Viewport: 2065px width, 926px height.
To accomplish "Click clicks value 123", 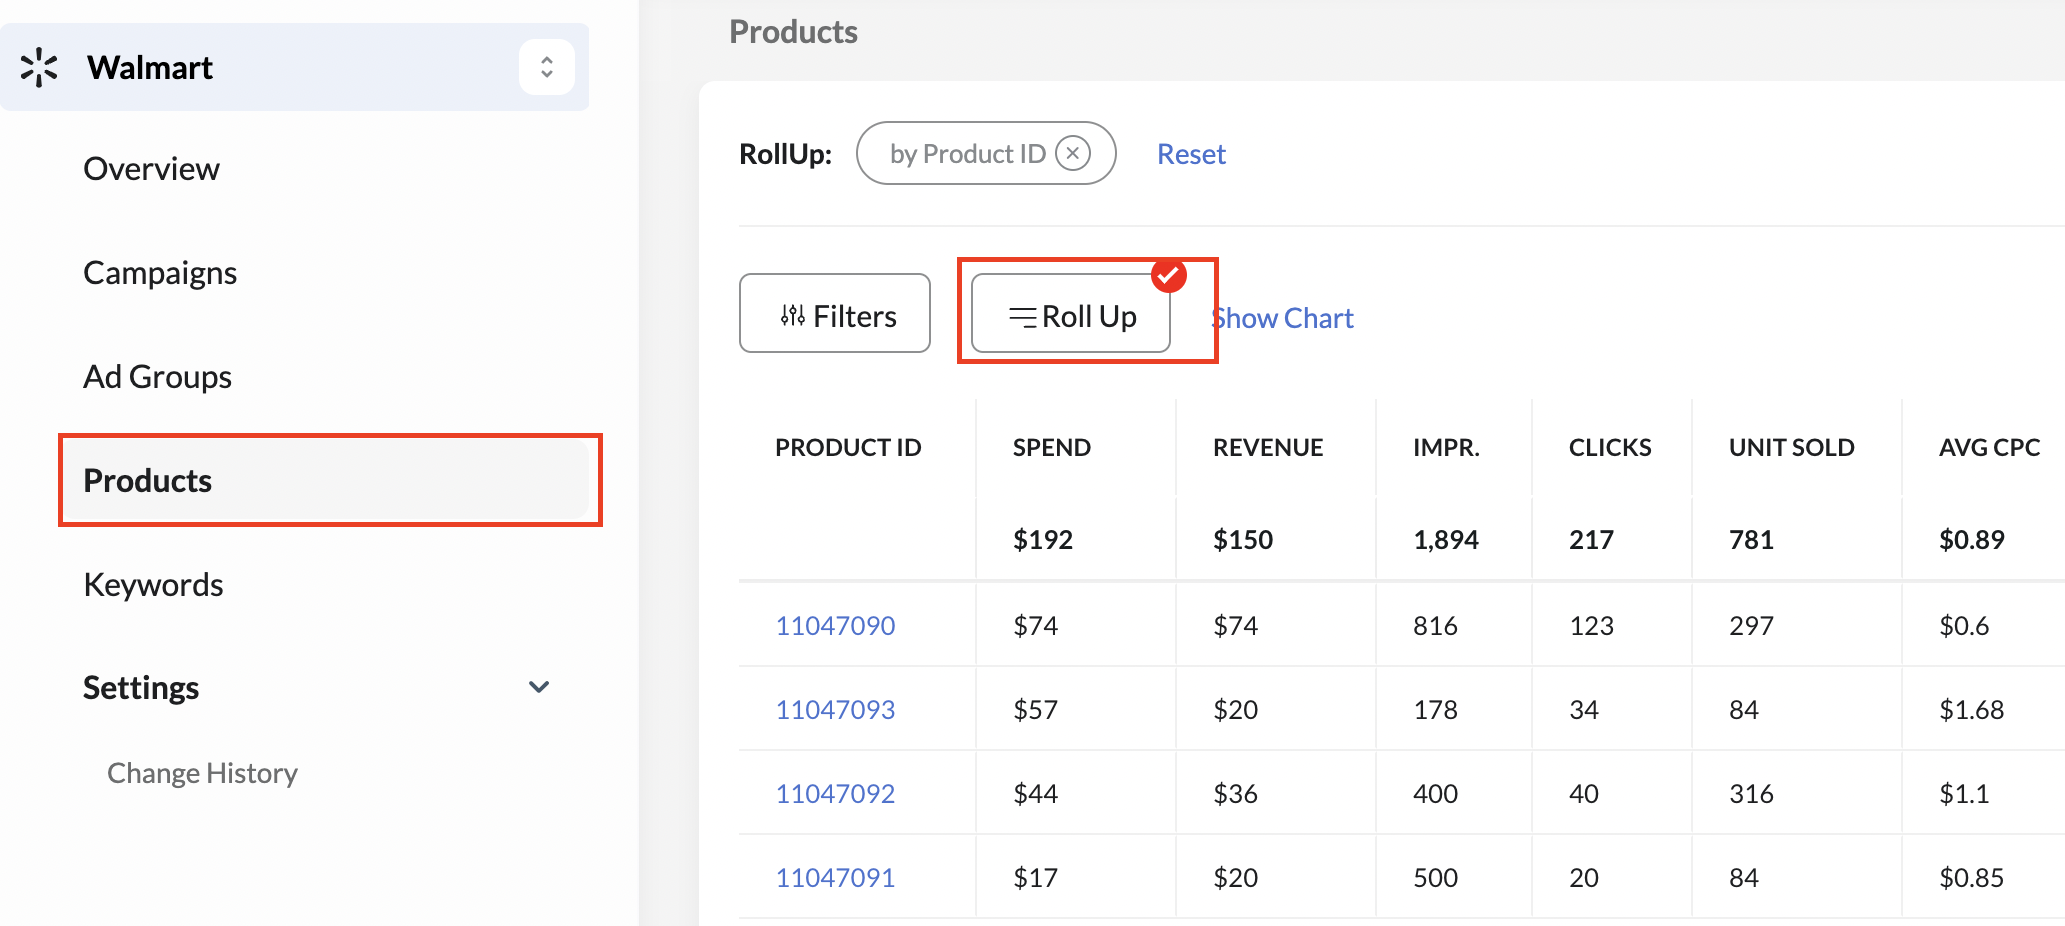I will point(1592,626).
